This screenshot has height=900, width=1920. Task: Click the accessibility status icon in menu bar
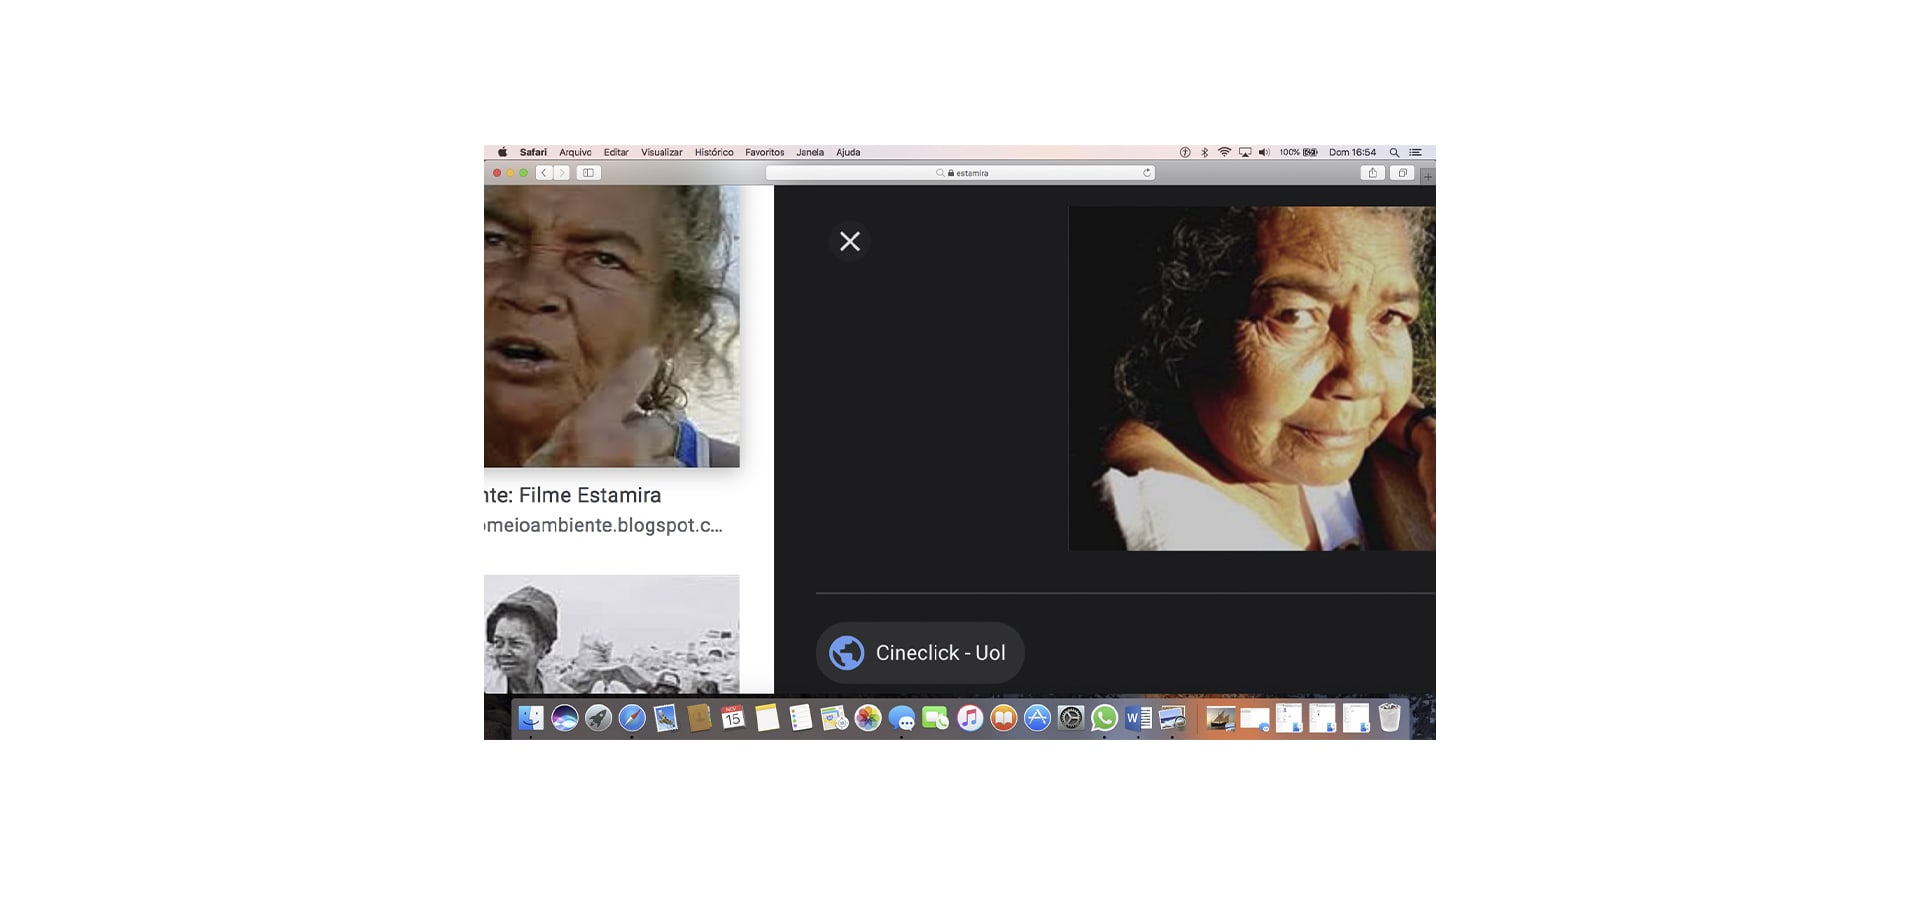point(1185,152)
